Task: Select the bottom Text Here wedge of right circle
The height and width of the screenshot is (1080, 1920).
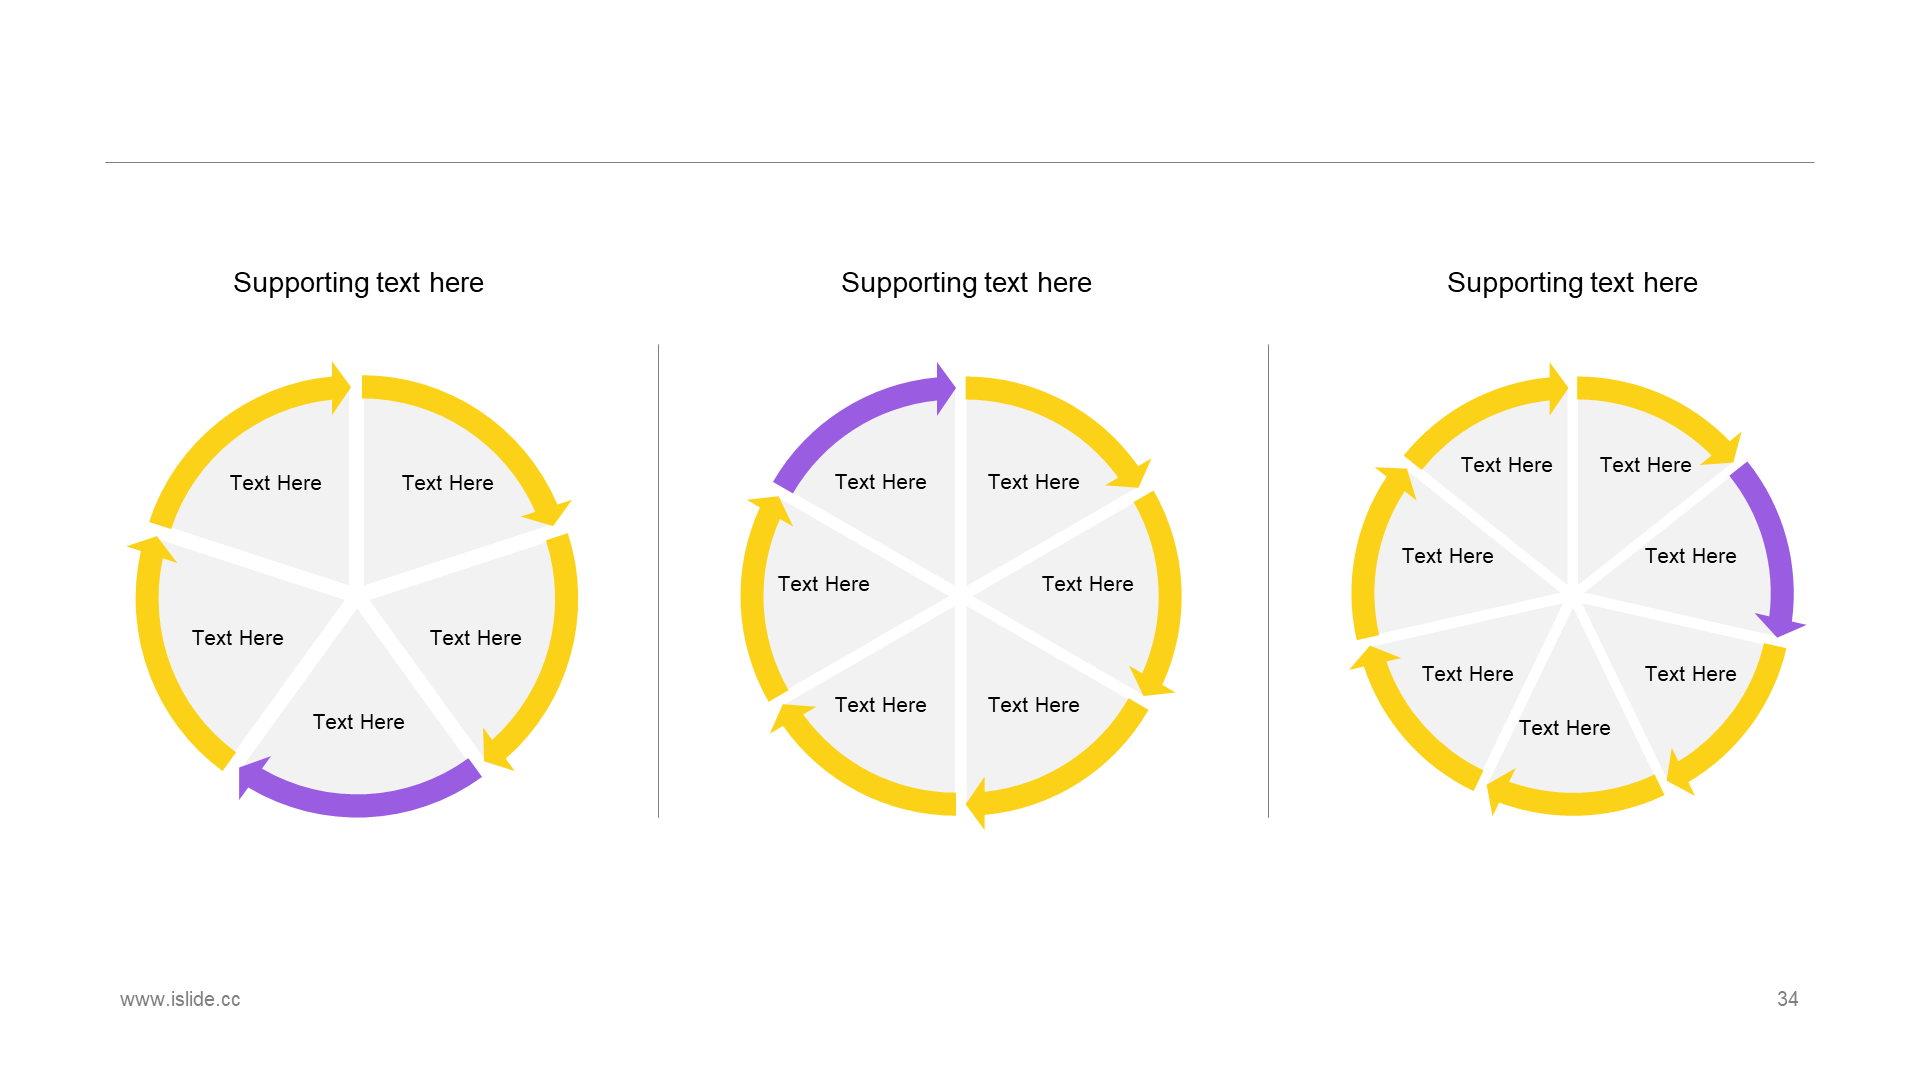Action: 1564,728
